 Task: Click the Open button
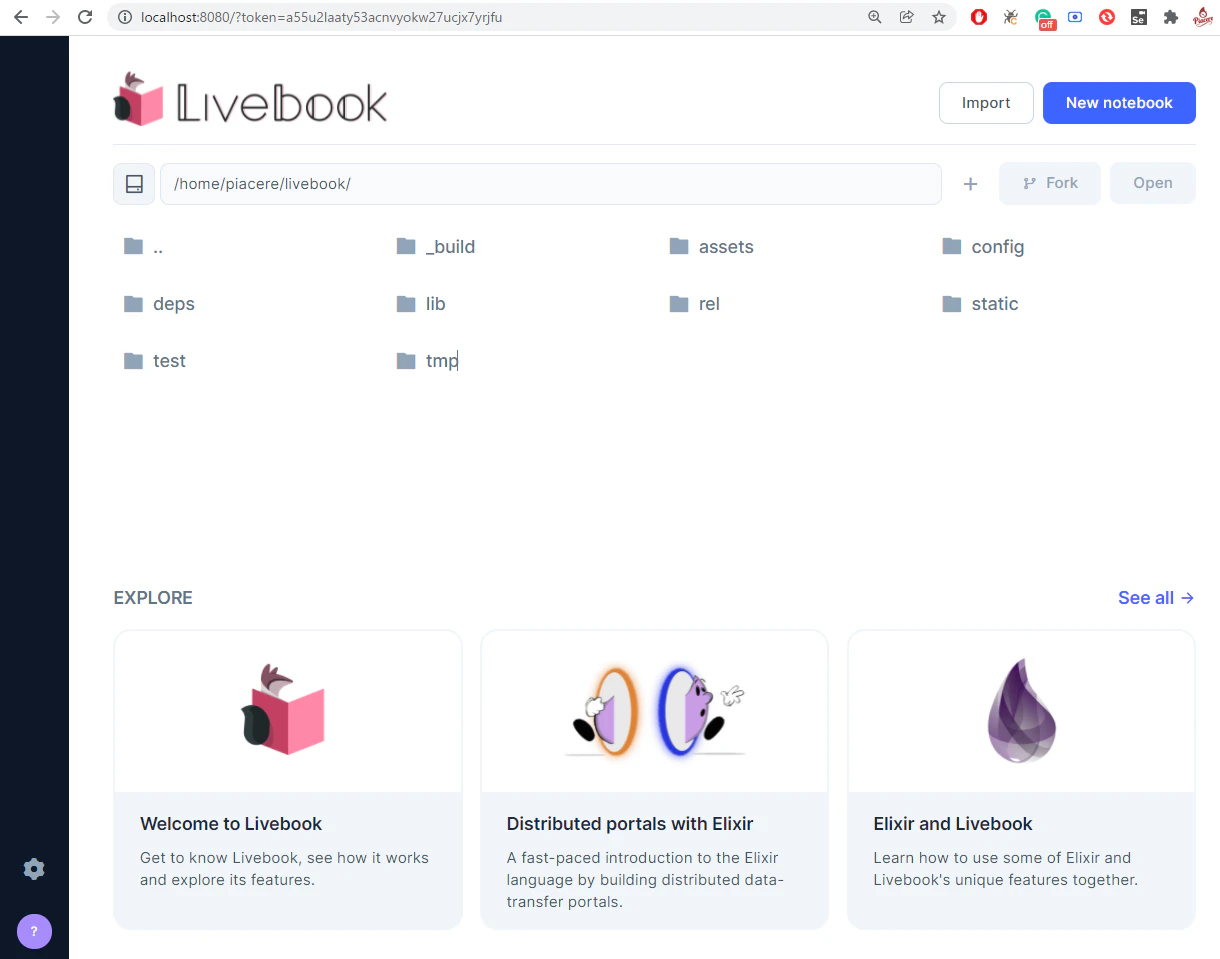[1153, 184]
